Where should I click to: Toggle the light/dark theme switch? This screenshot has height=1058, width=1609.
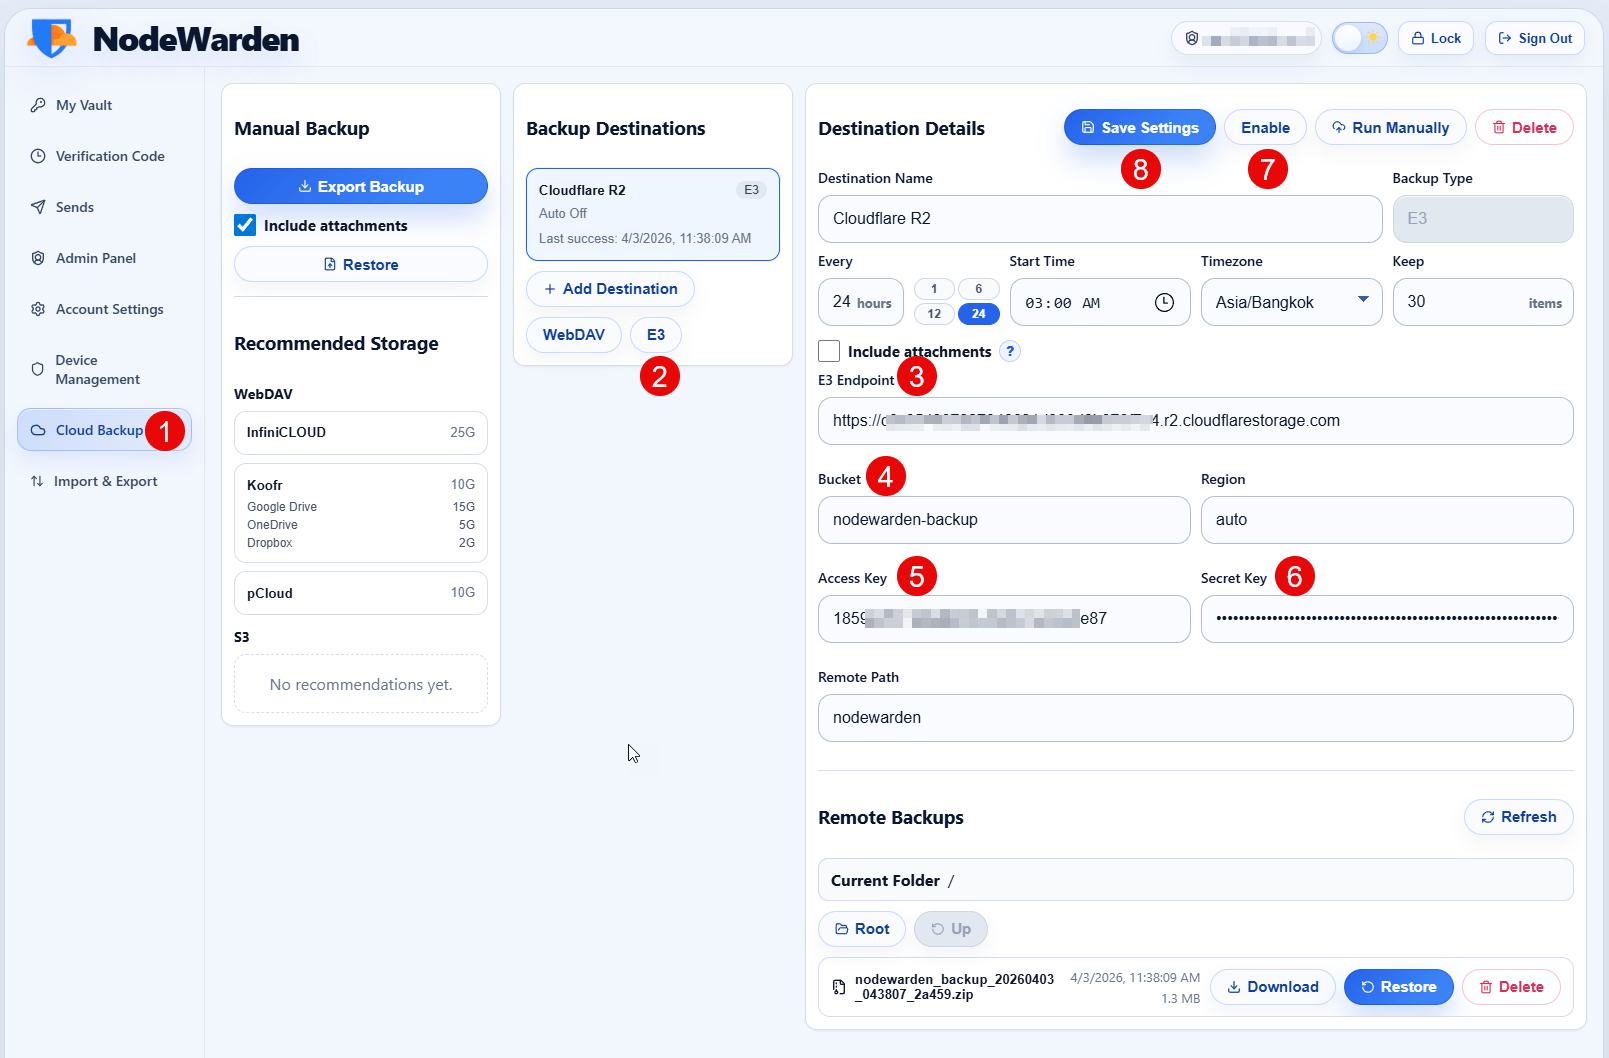[x=1359, y=38]
